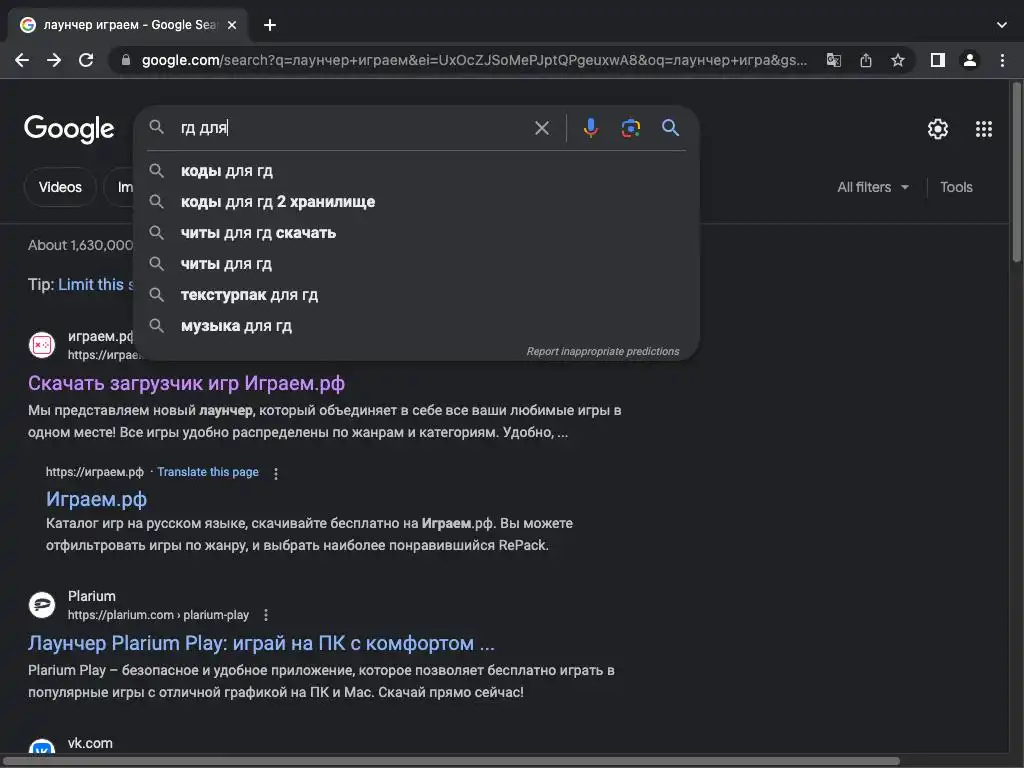Open the translate page icon in address bar
This screenshot has height=768, width=1024.
(x=833, y=60)
